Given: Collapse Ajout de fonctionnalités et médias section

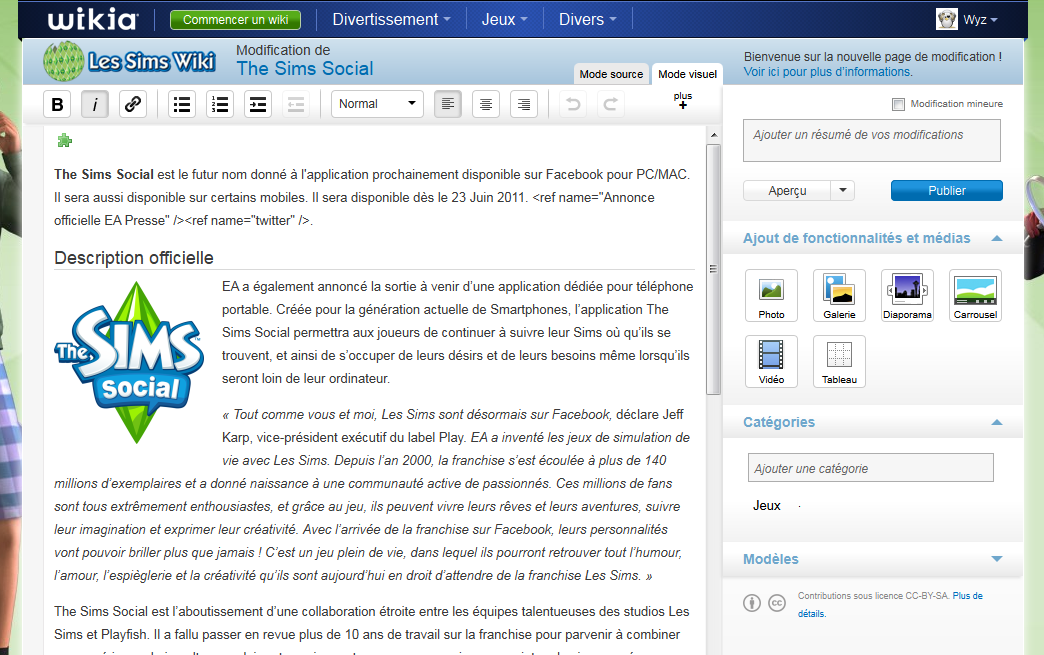Looking at the screenshot, I should click(x=997, y=238).
